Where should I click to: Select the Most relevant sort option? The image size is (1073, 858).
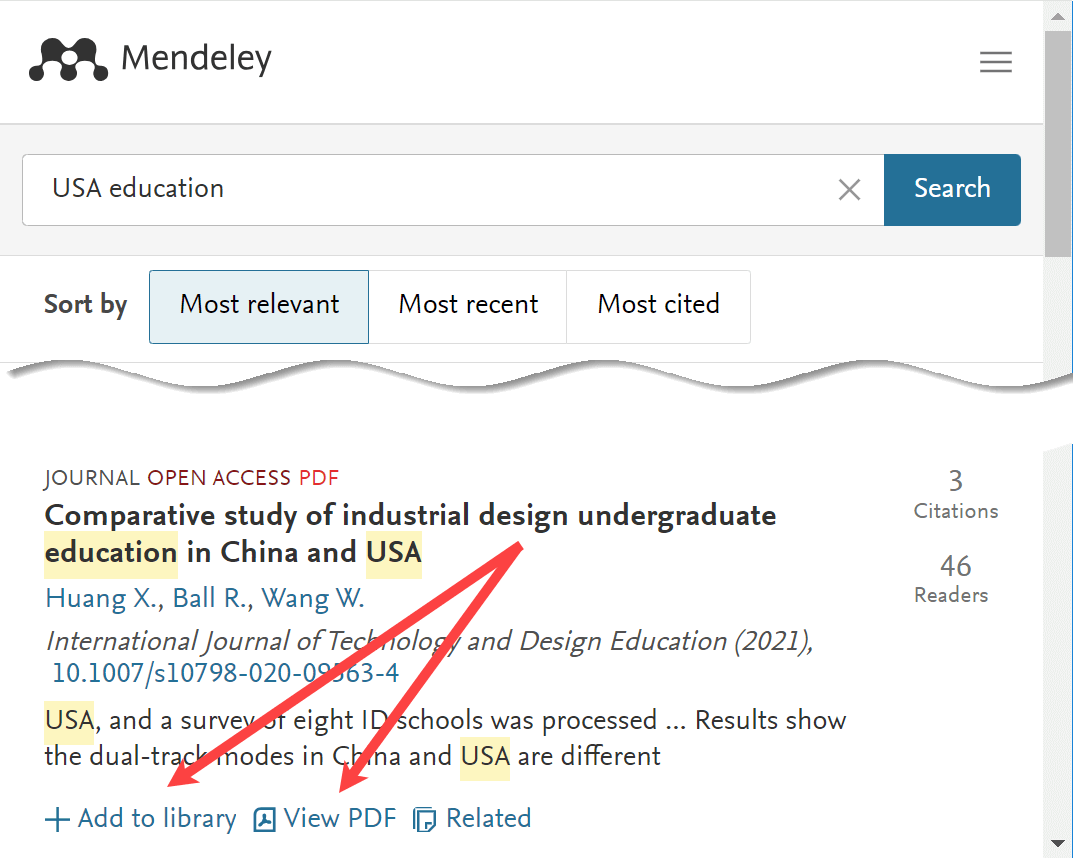click(x=258, y=306)
